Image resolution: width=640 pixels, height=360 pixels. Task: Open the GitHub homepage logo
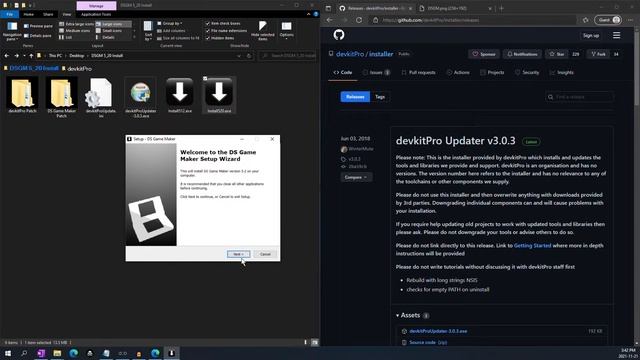(339, 35)
